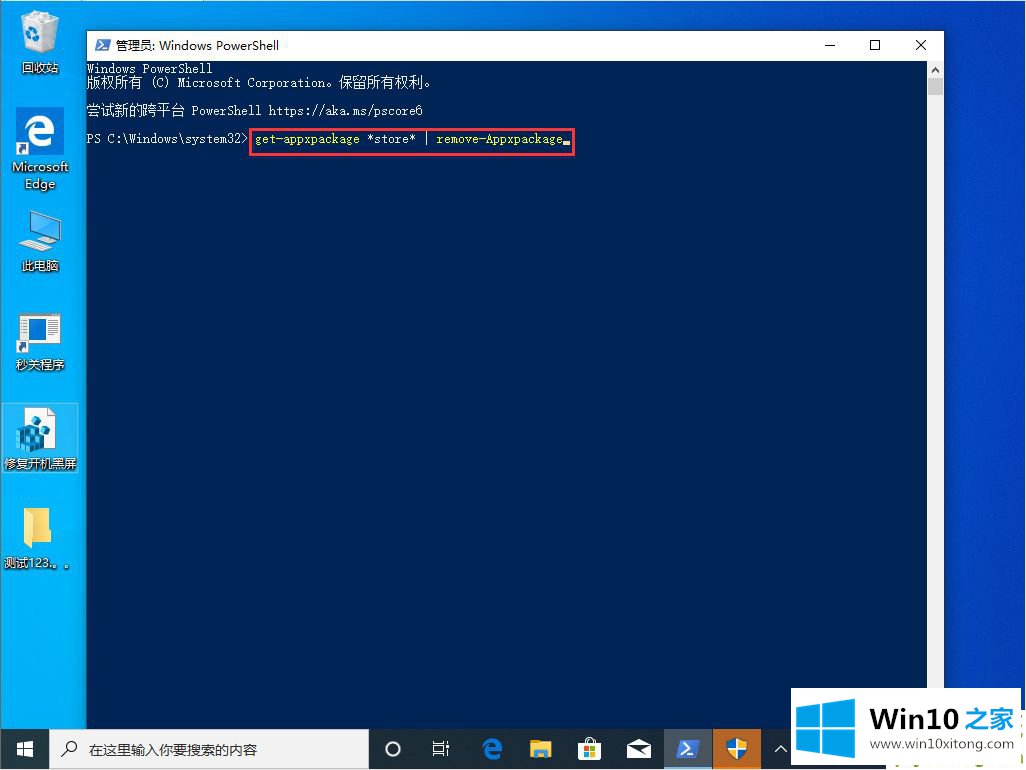Click the PowerShell icon in title bar
The width and height of the screenshot is (1026, 770).
102,45
